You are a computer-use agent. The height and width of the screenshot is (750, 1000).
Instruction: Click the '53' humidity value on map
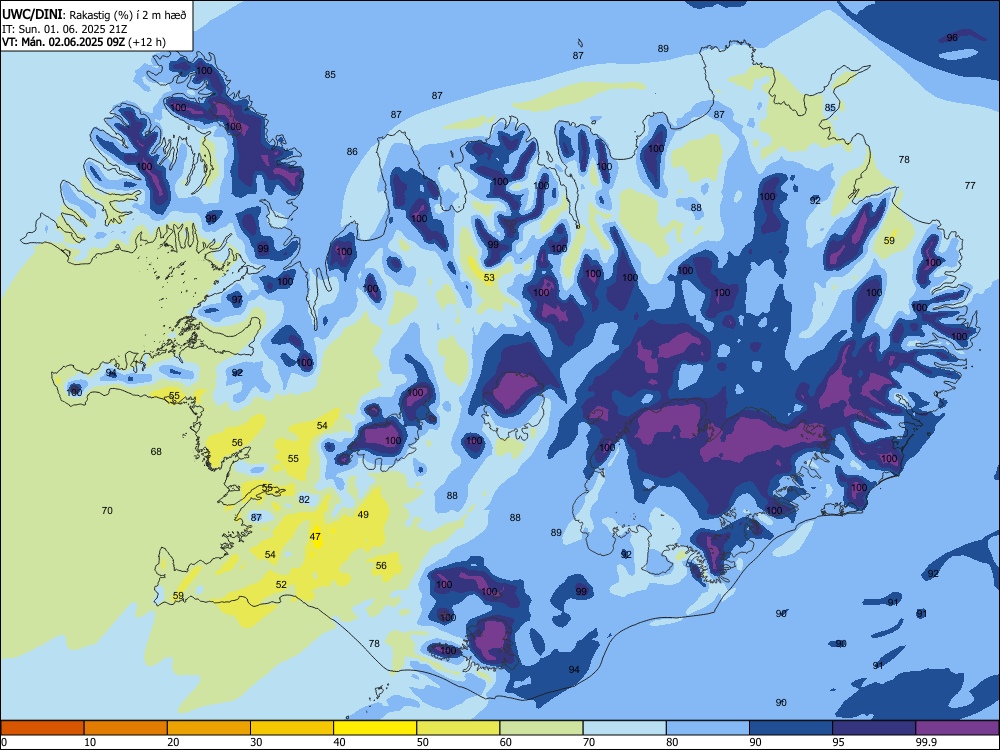[x=489, y=277]
